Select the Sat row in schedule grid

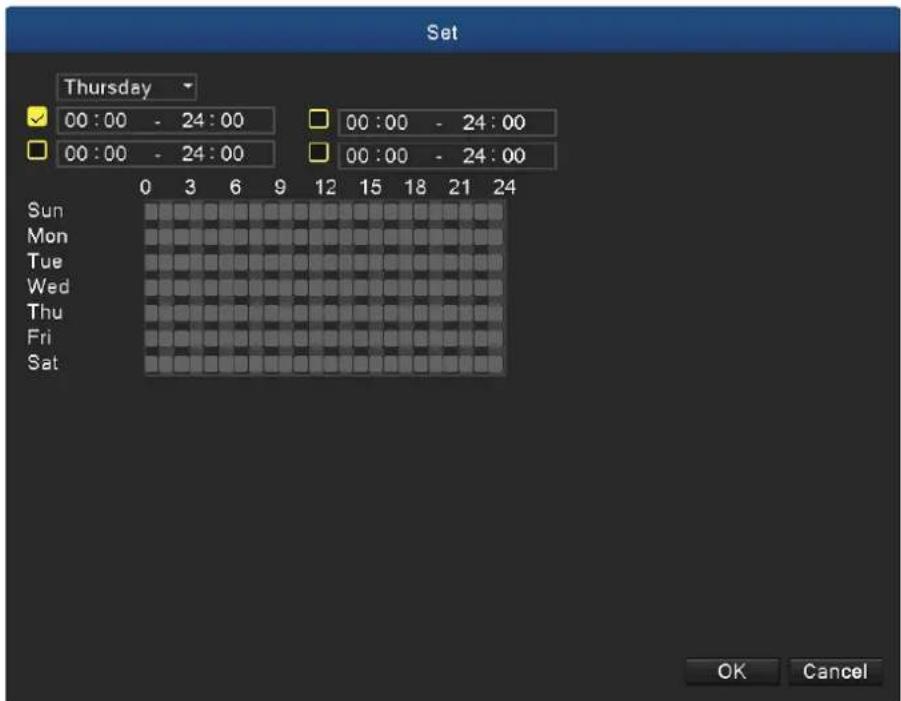click(324, 364)
